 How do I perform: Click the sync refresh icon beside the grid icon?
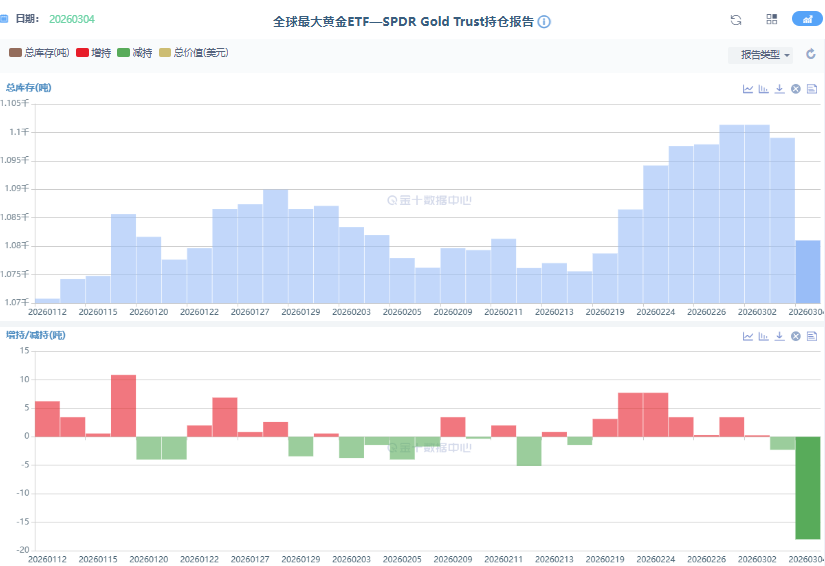[736, 20]
